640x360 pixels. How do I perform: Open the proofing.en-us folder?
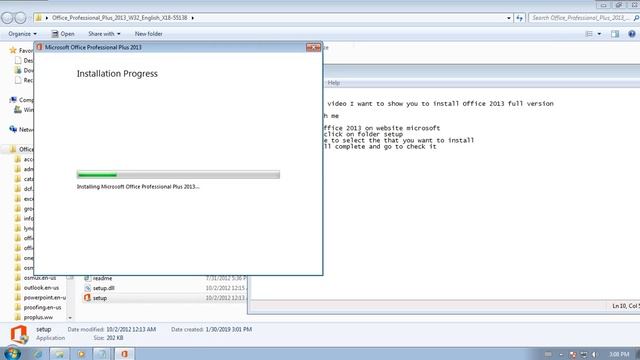(38, 307)
